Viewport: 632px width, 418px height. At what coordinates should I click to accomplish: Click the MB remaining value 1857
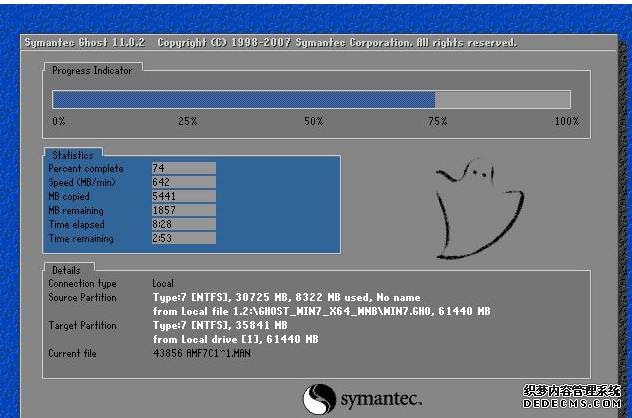point(183,210)
